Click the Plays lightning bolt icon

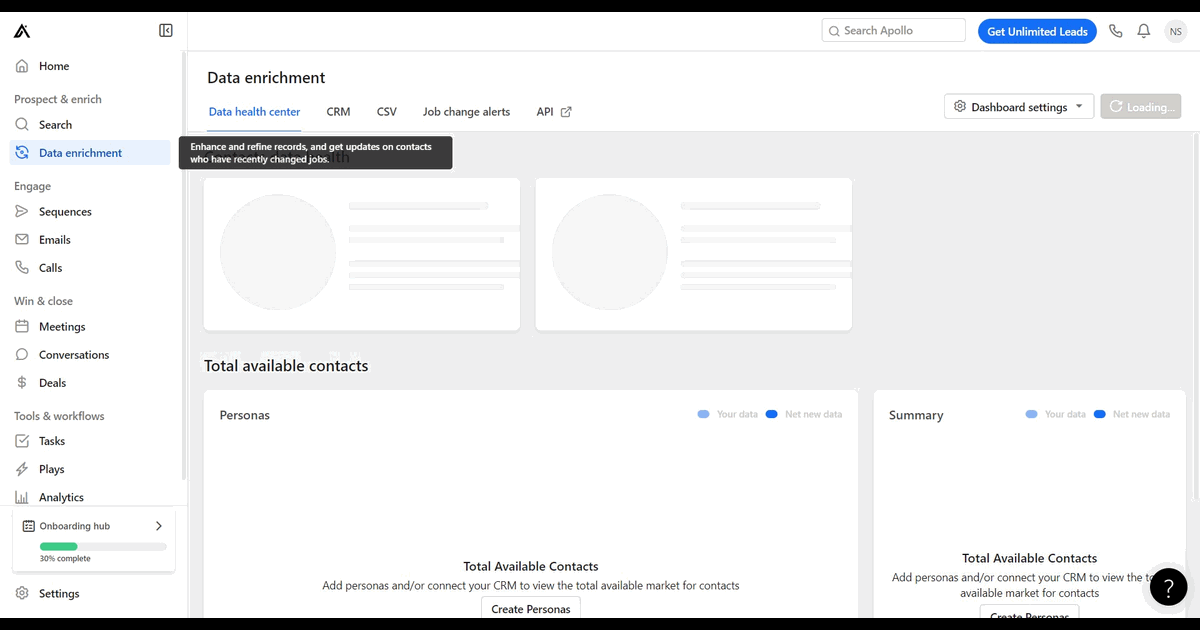pos(22,469)
